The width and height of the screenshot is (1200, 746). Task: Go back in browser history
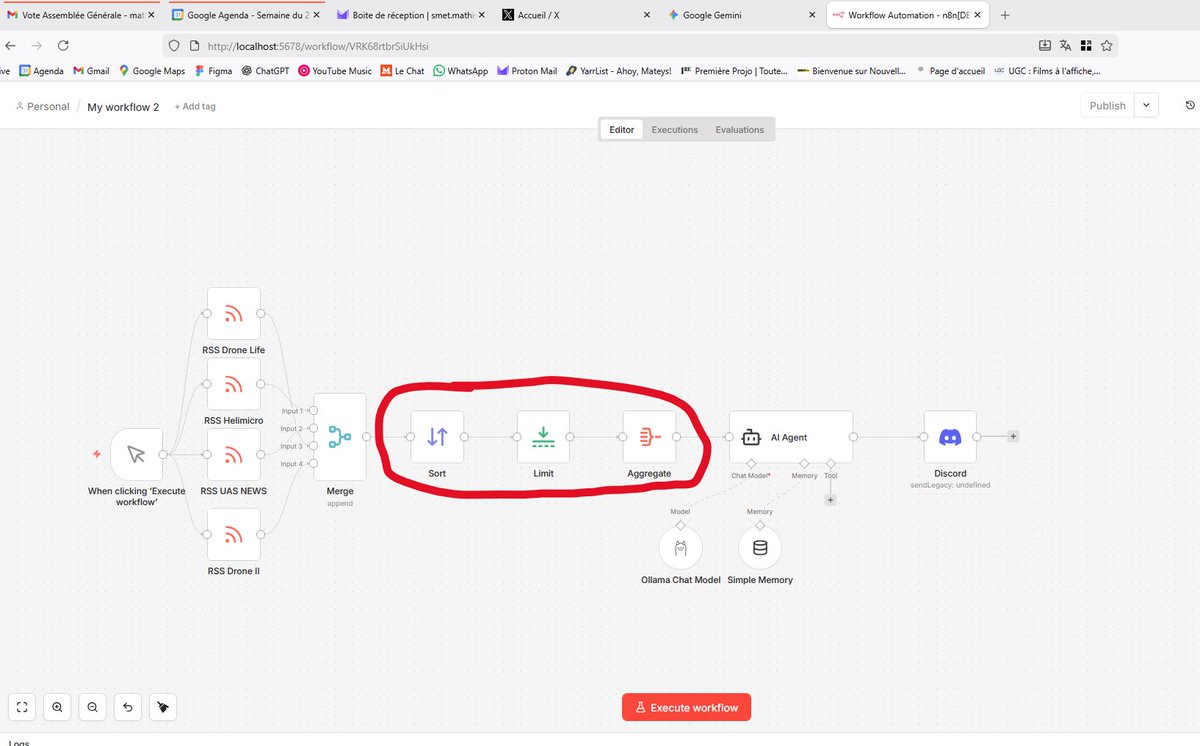pos(10,46)
